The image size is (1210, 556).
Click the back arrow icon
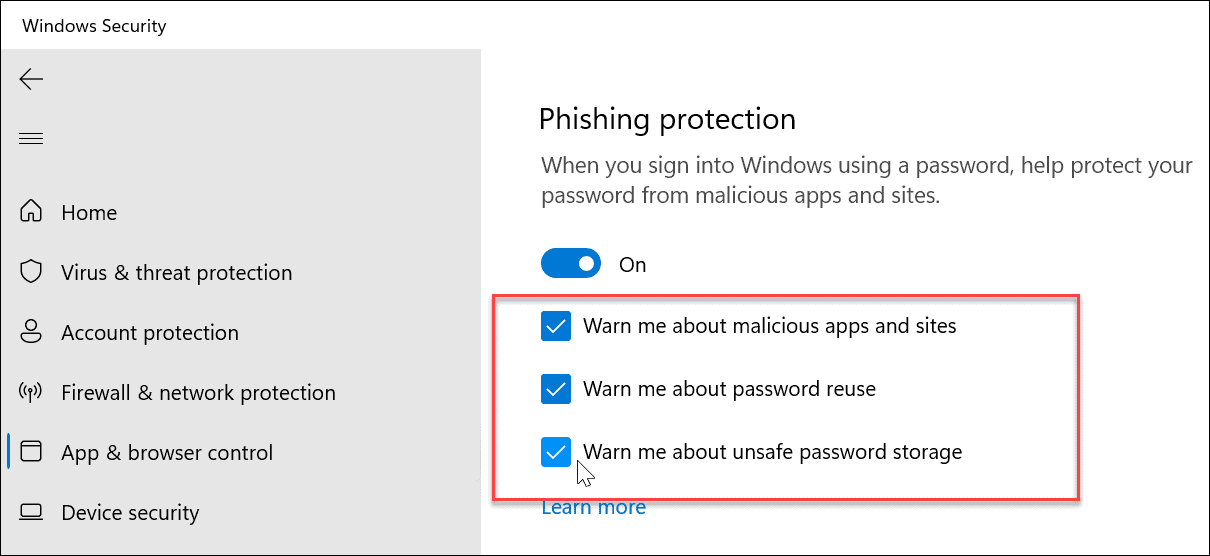coord(31,79)
